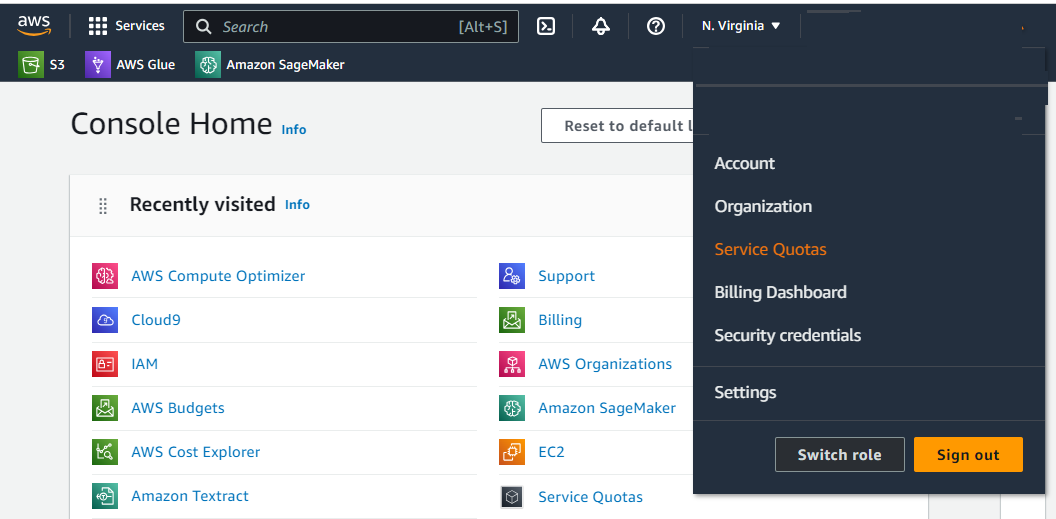The width and height of the screenshot is (1056, 519).
Task: Click the Service Quotas cube icon
Action: click(512, 497)
